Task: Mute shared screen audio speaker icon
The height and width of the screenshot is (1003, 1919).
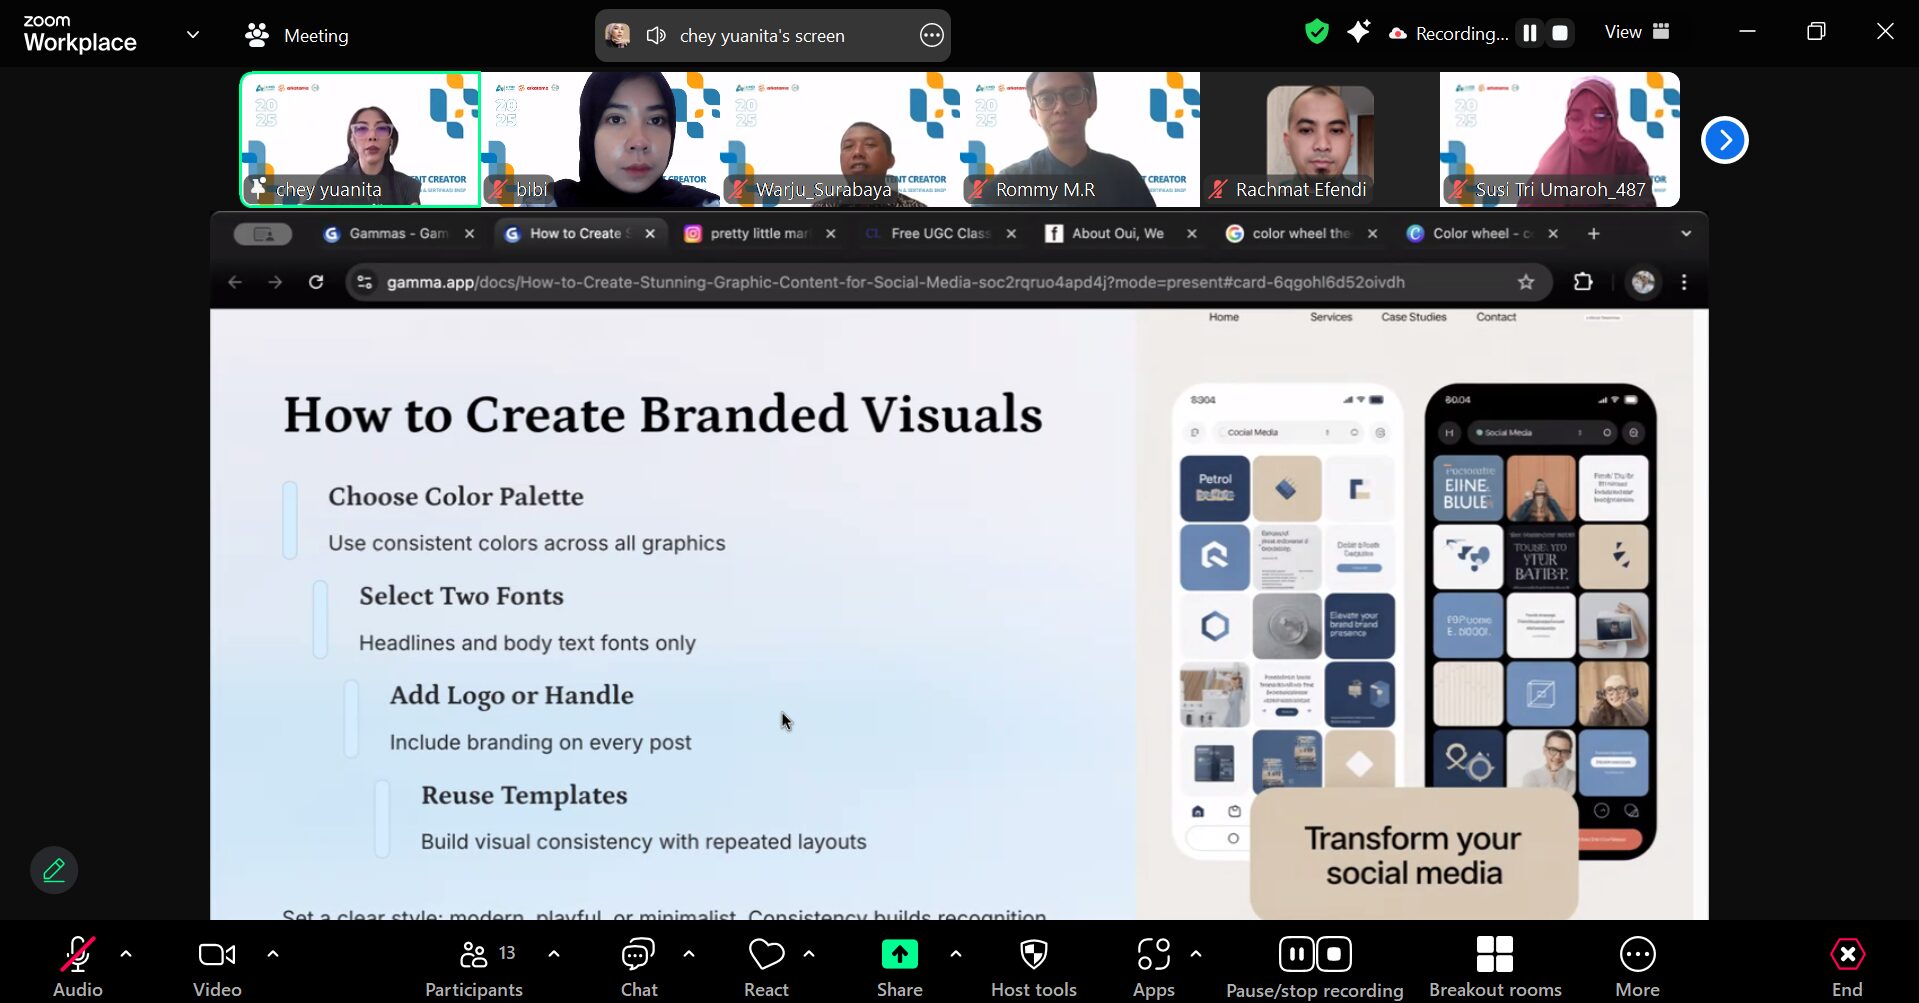Action: tap(656, 36)
